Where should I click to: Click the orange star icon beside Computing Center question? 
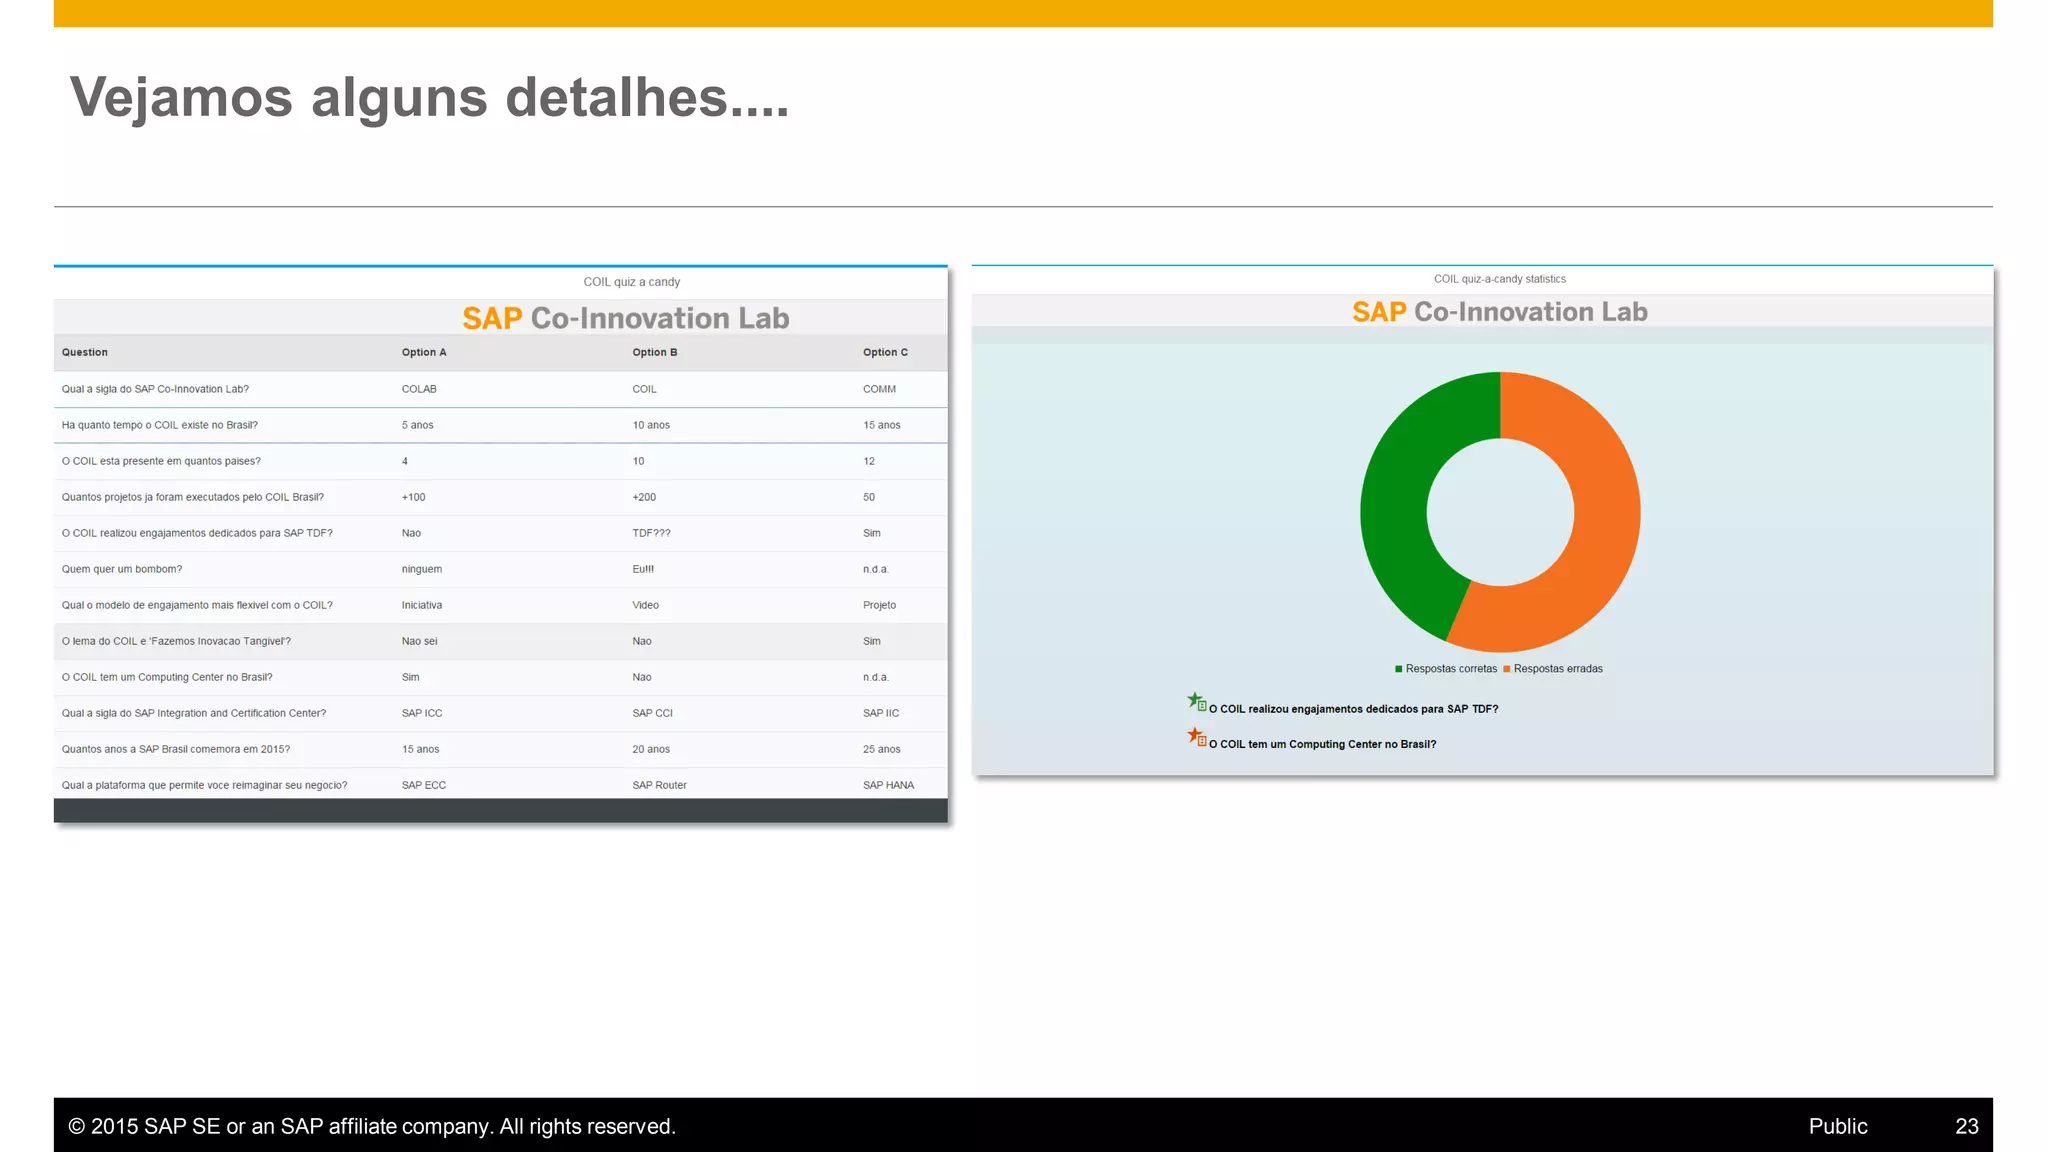[x=1196, y=737]
